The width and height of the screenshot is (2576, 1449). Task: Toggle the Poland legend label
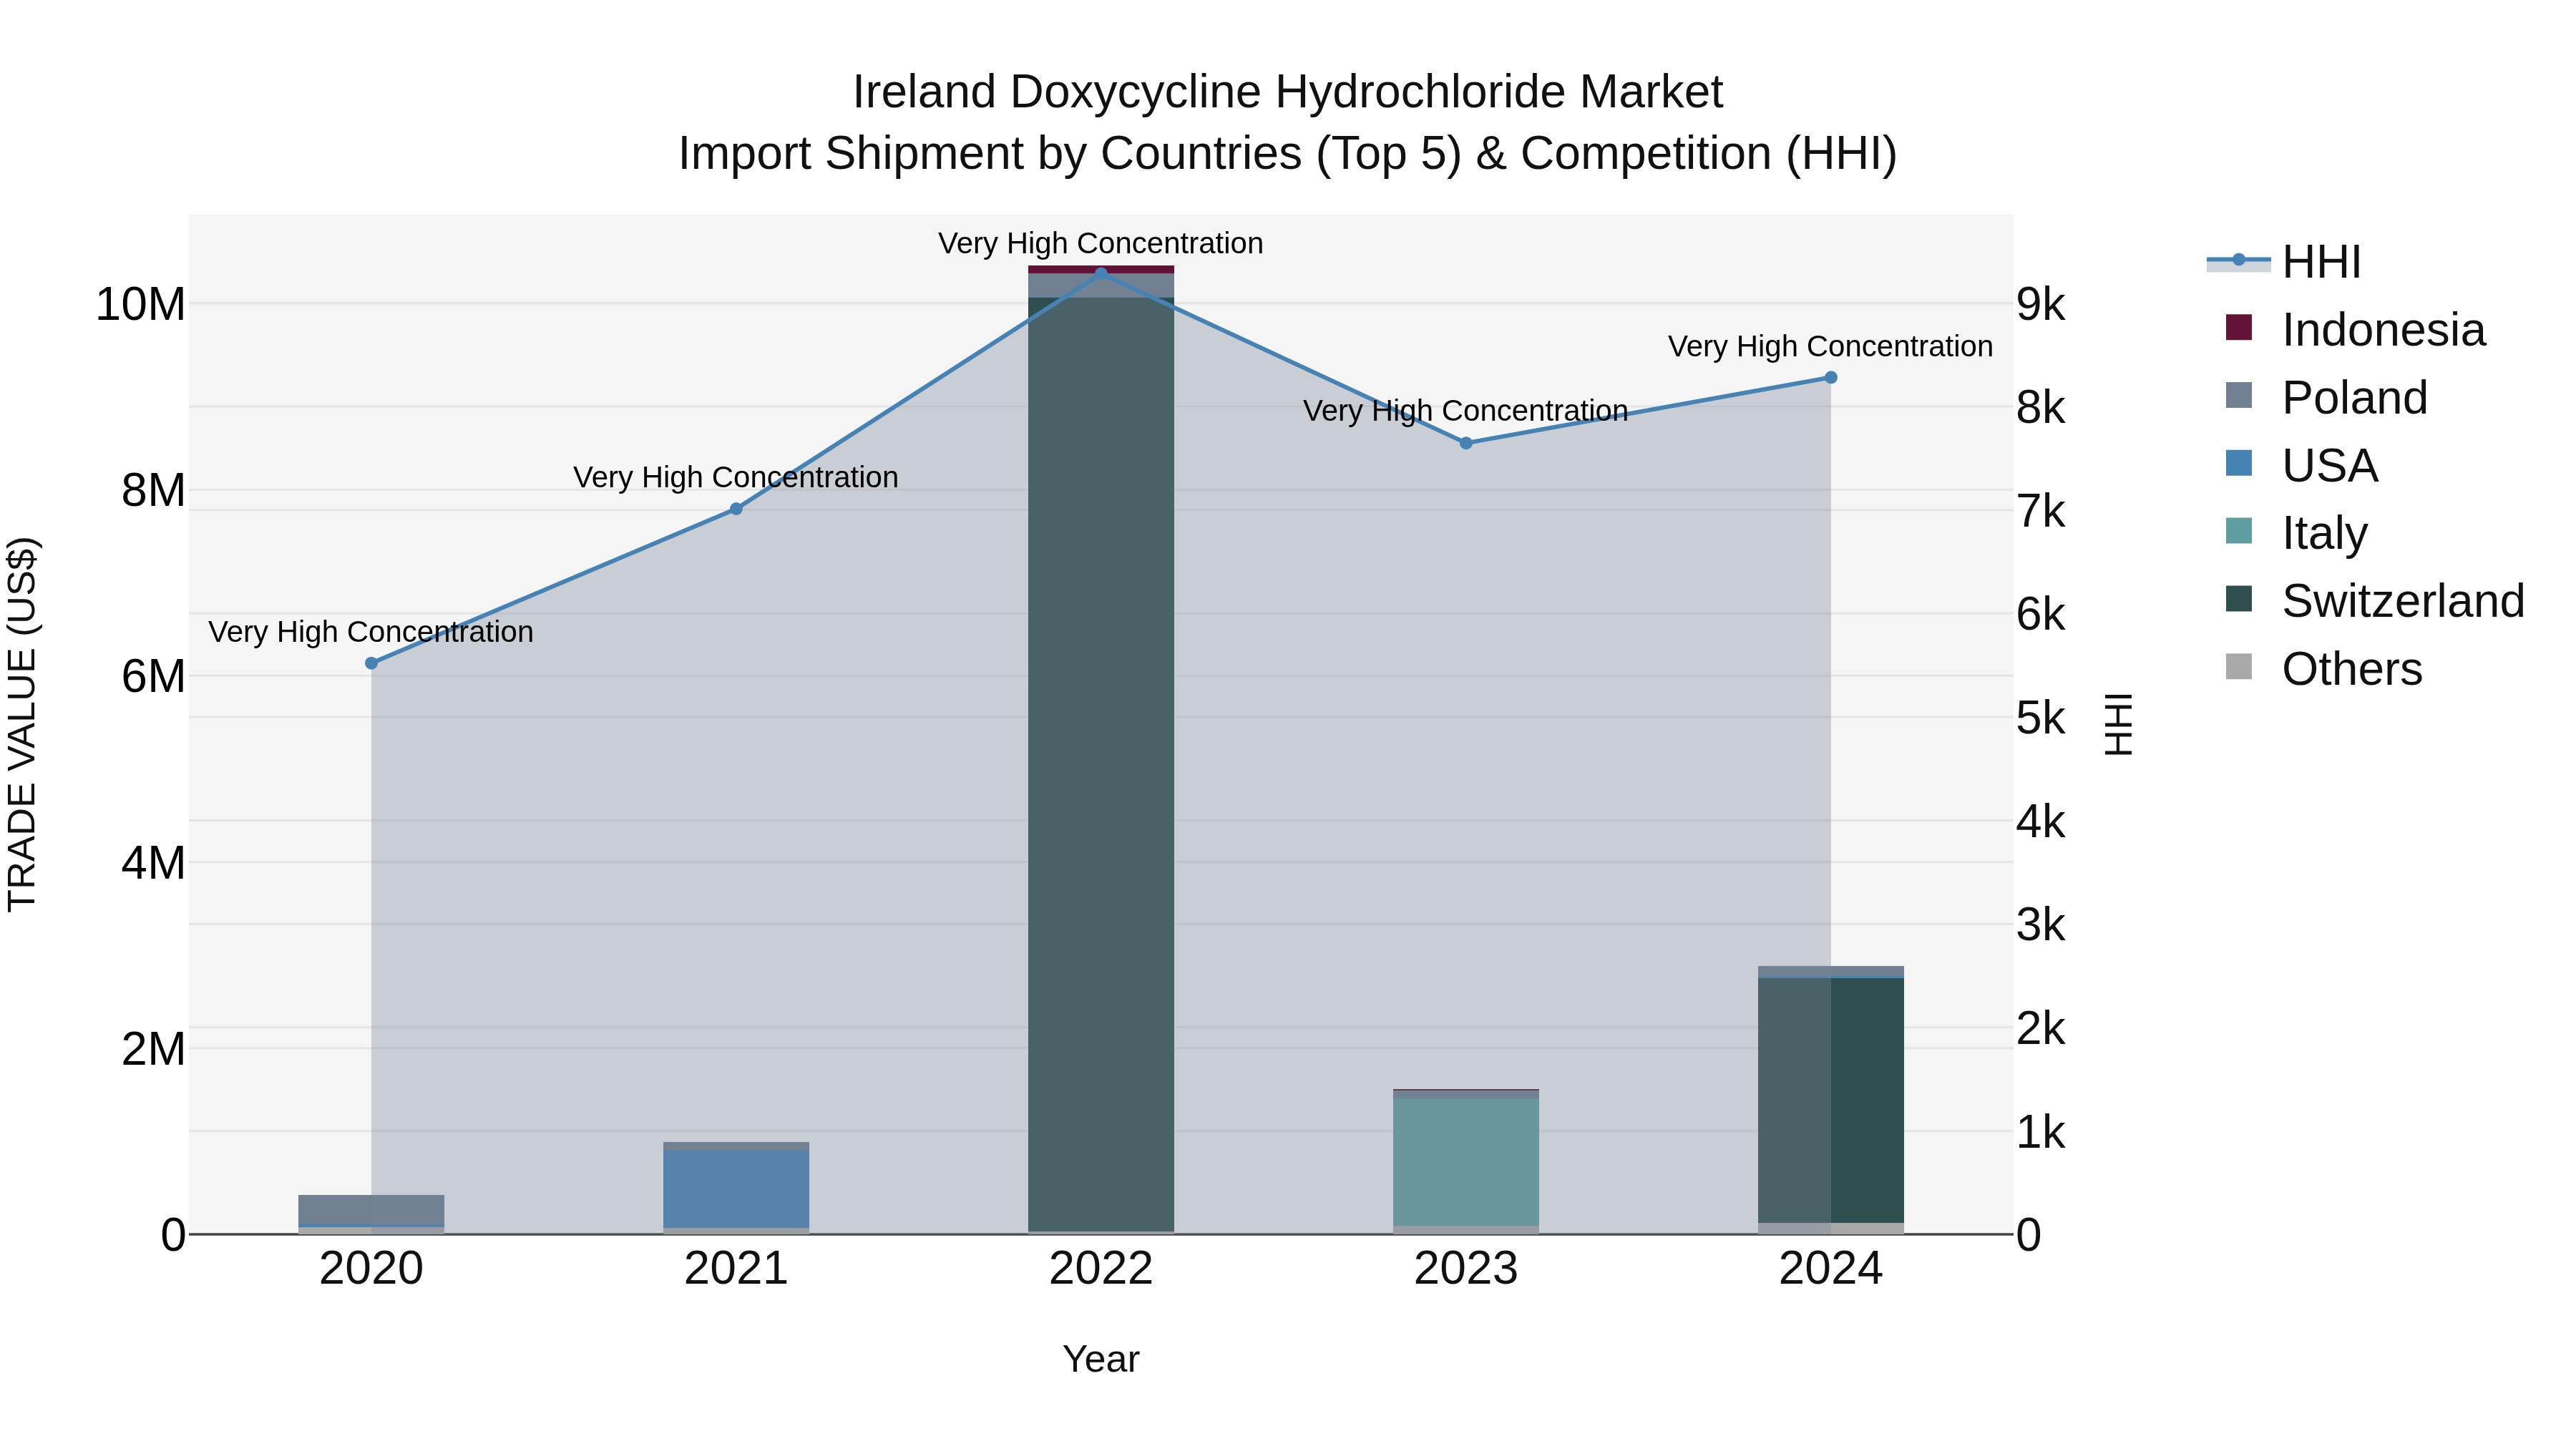point(2354,398)
